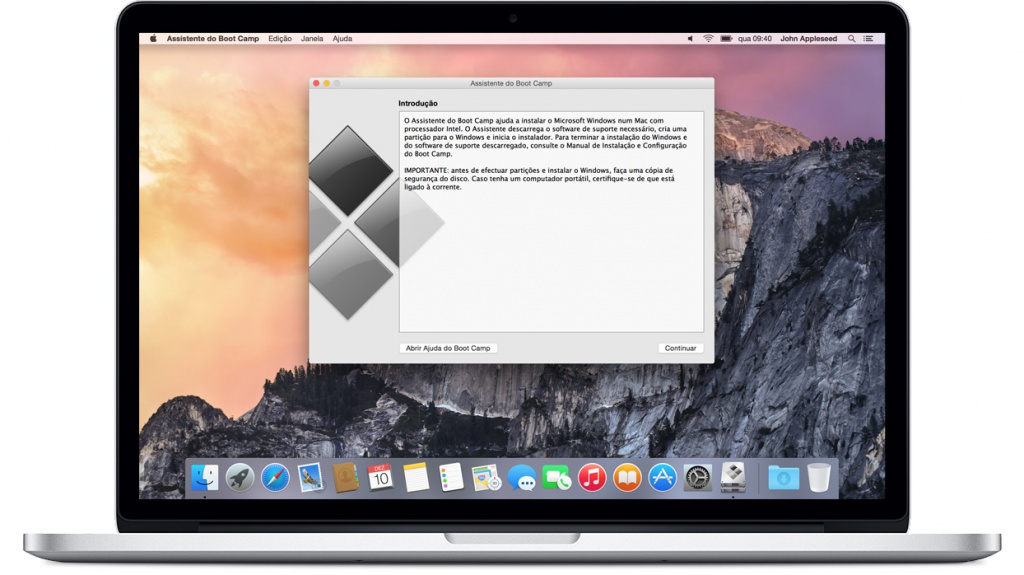Open App Store from the Dock
Image resolution: width=1024 pixels, height=575 pixels.
pyautogui.click(x=662, y=478)
